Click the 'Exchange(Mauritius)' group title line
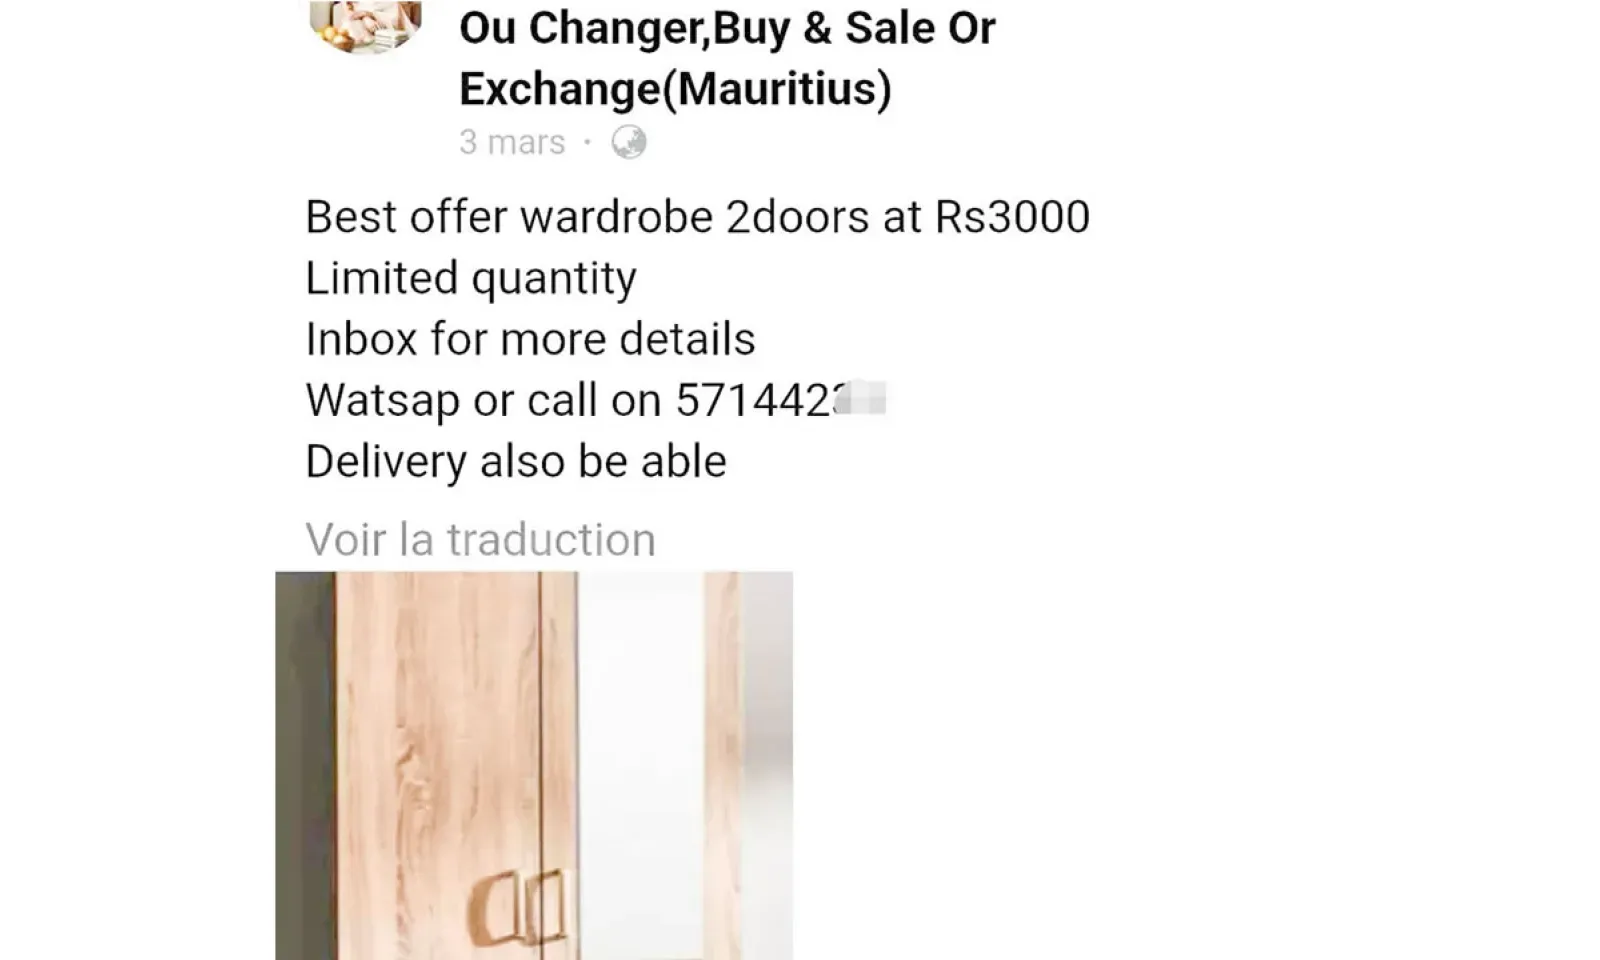 (675, 88)
